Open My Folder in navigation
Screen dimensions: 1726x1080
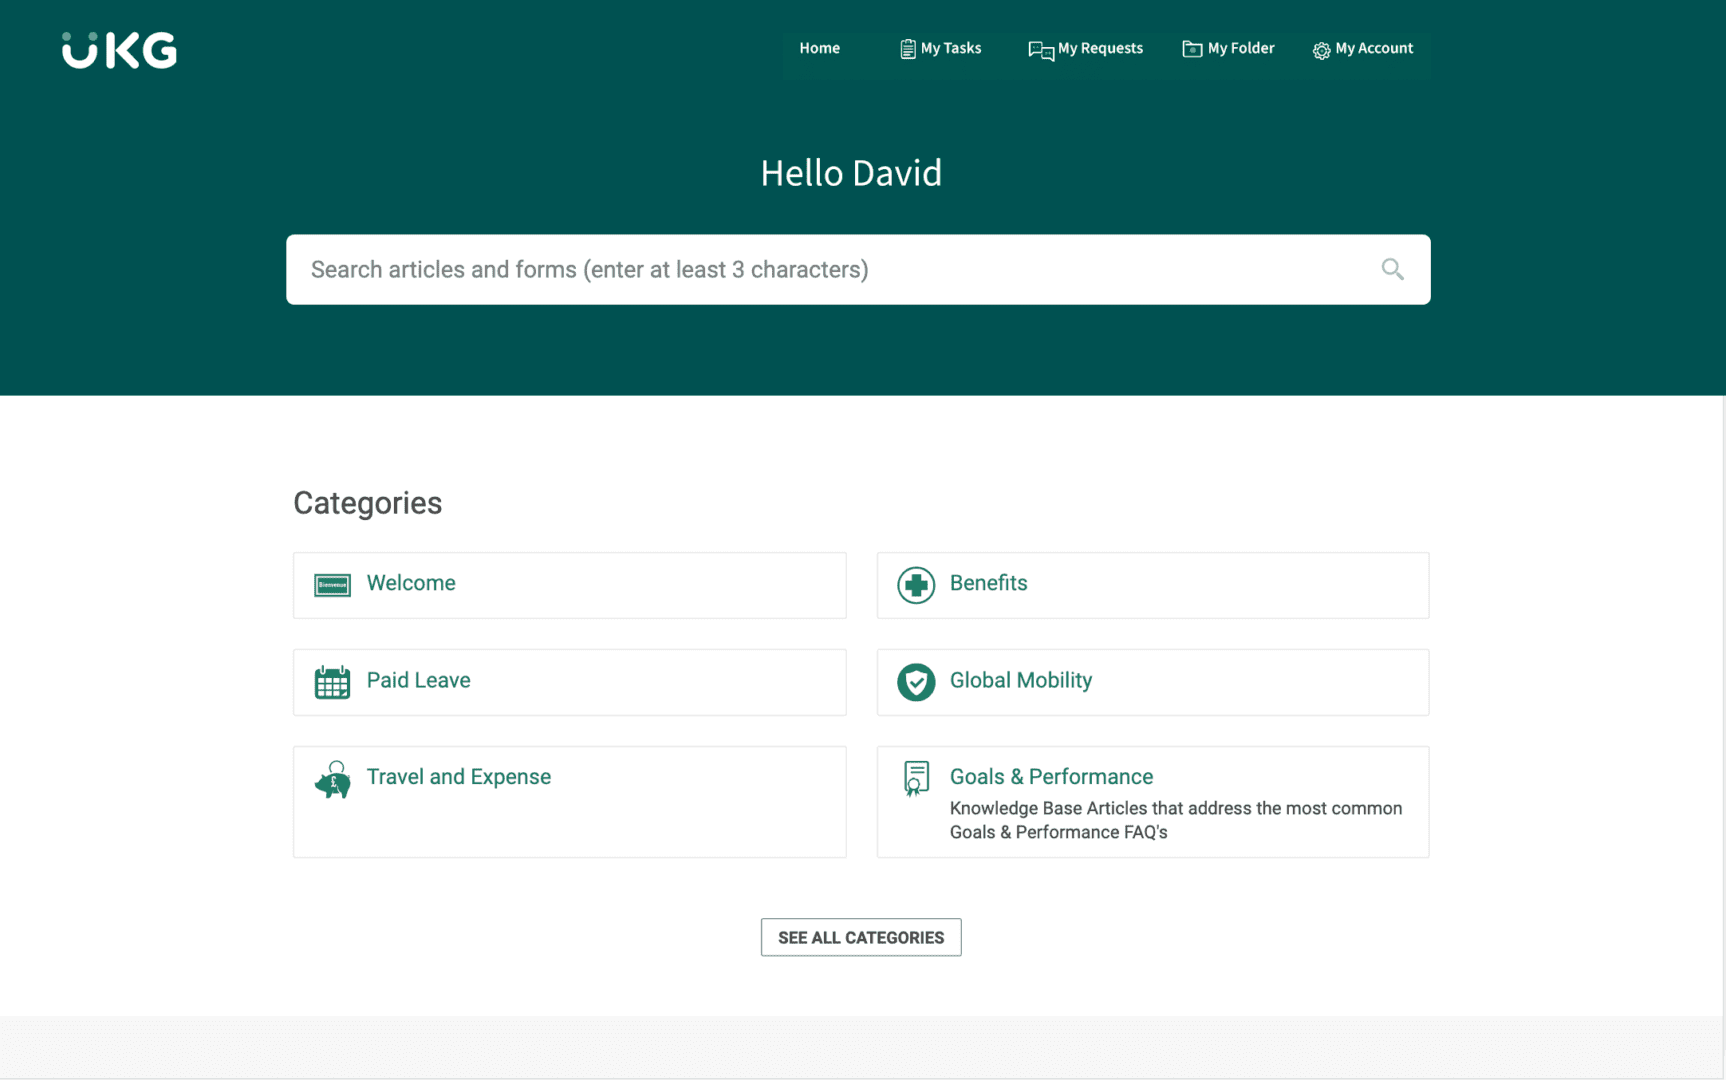(x=1228, y=48)
